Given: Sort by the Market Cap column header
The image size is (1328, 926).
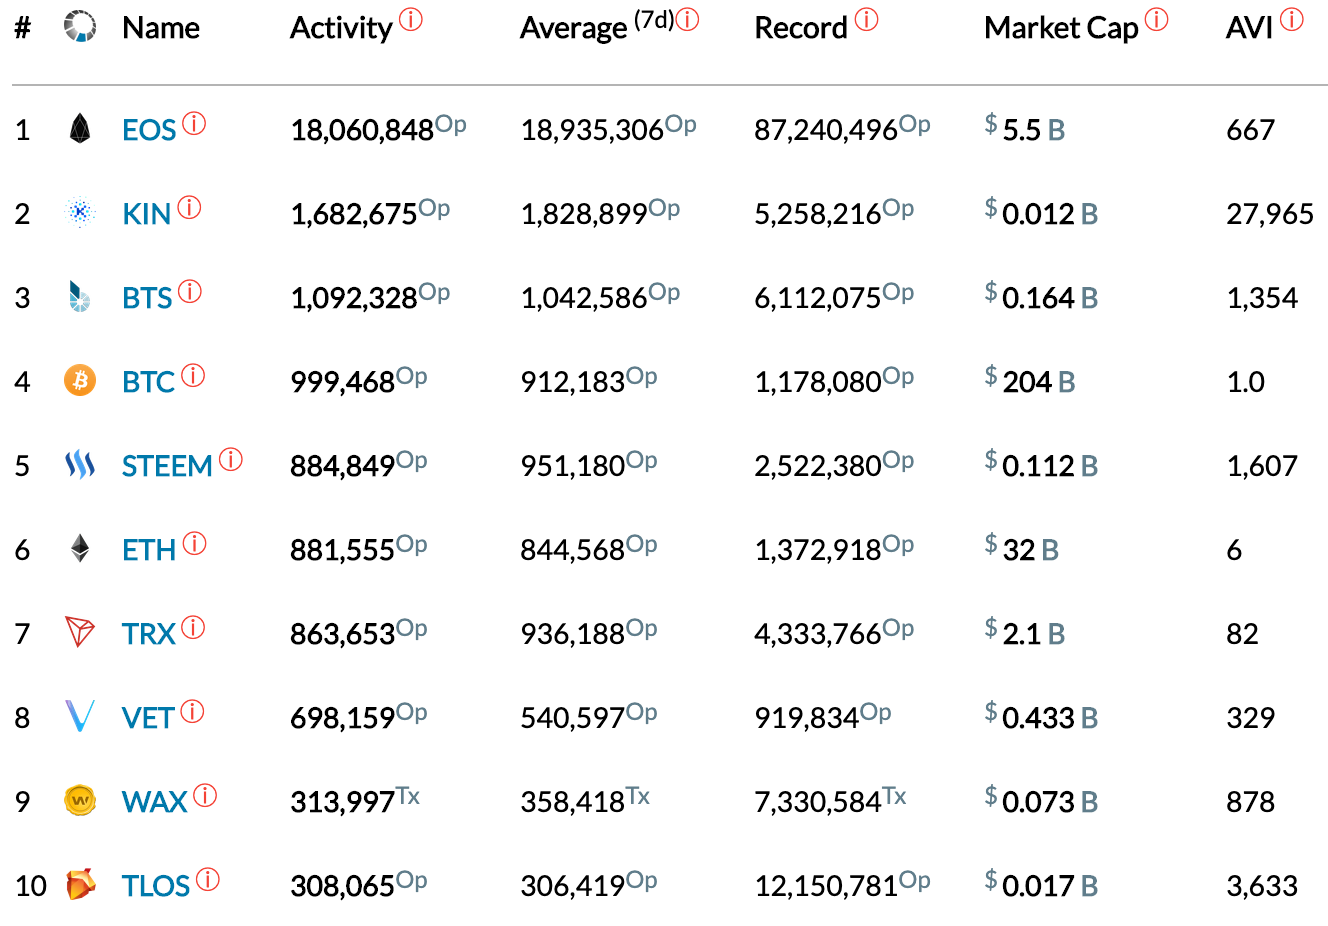Looking at the screenshot, I should pos(1061,28).
